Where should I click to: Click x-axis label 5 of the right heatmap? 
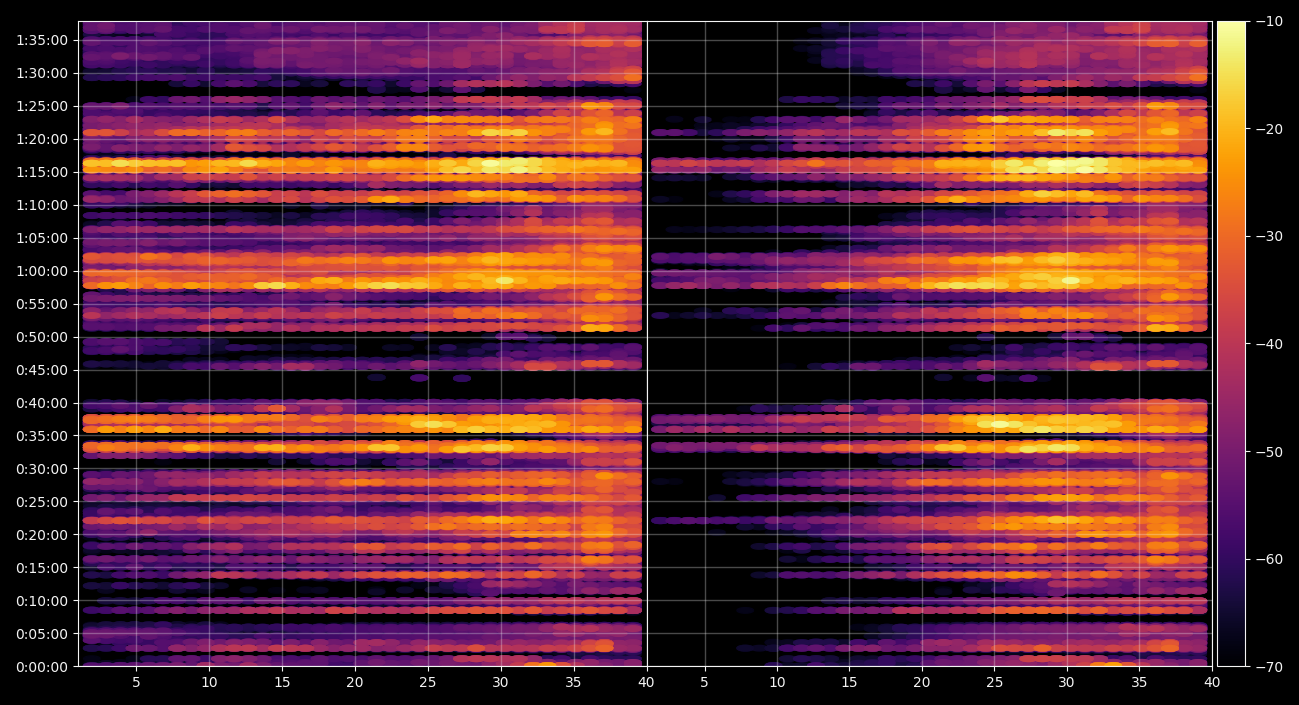[704, 683]
